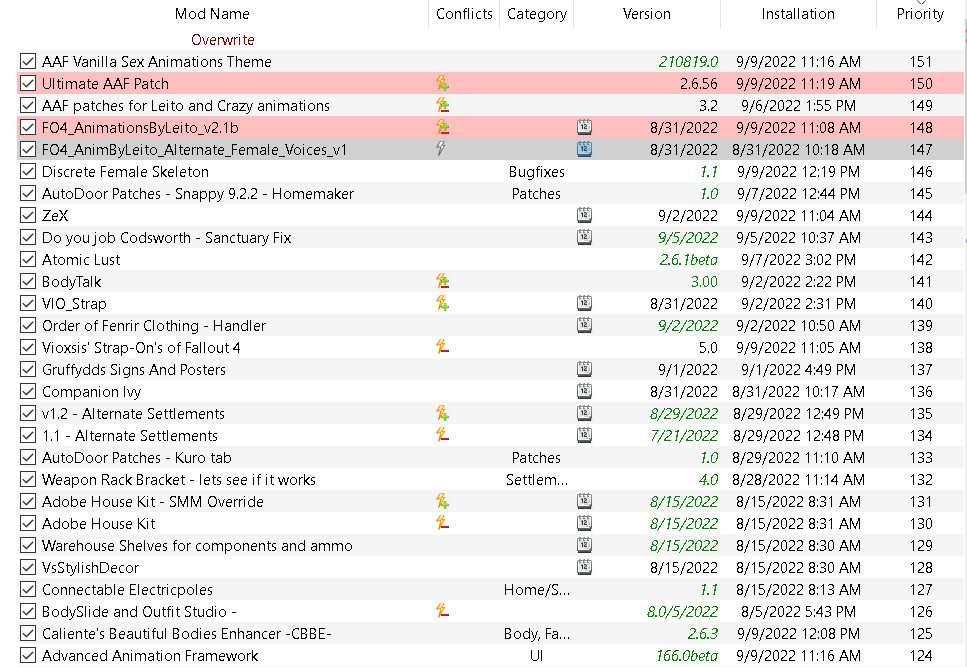Click version 5.0 for Vioxsis' Strap-On's
Screen dimensions: 967x667
[x=708, y=348]
